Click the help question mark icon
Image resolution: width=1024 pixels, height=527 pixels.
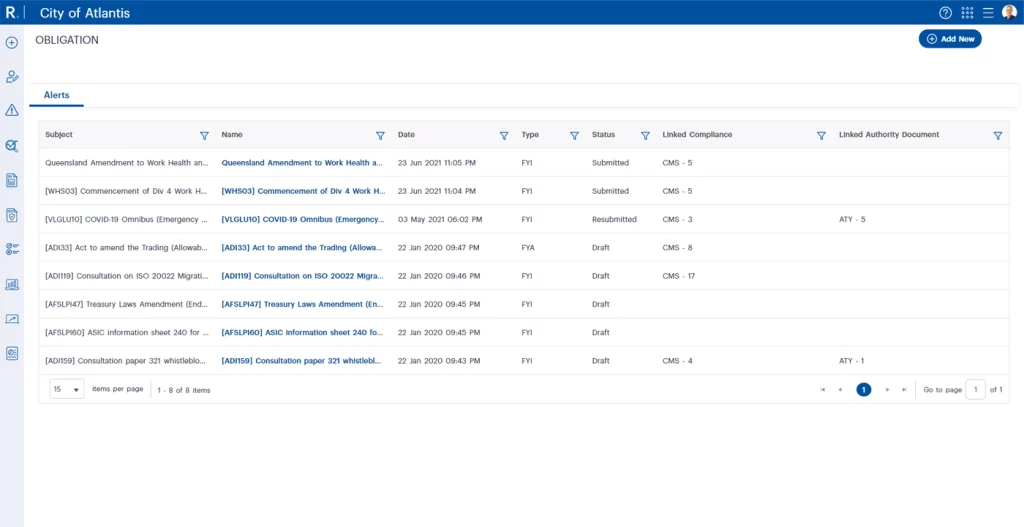click(945, 13)
